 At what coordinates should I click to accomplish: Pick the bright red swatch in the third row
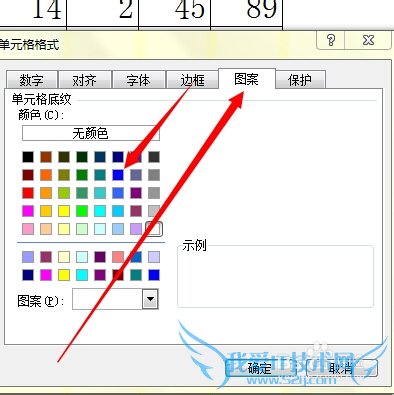tap(28, 193)
